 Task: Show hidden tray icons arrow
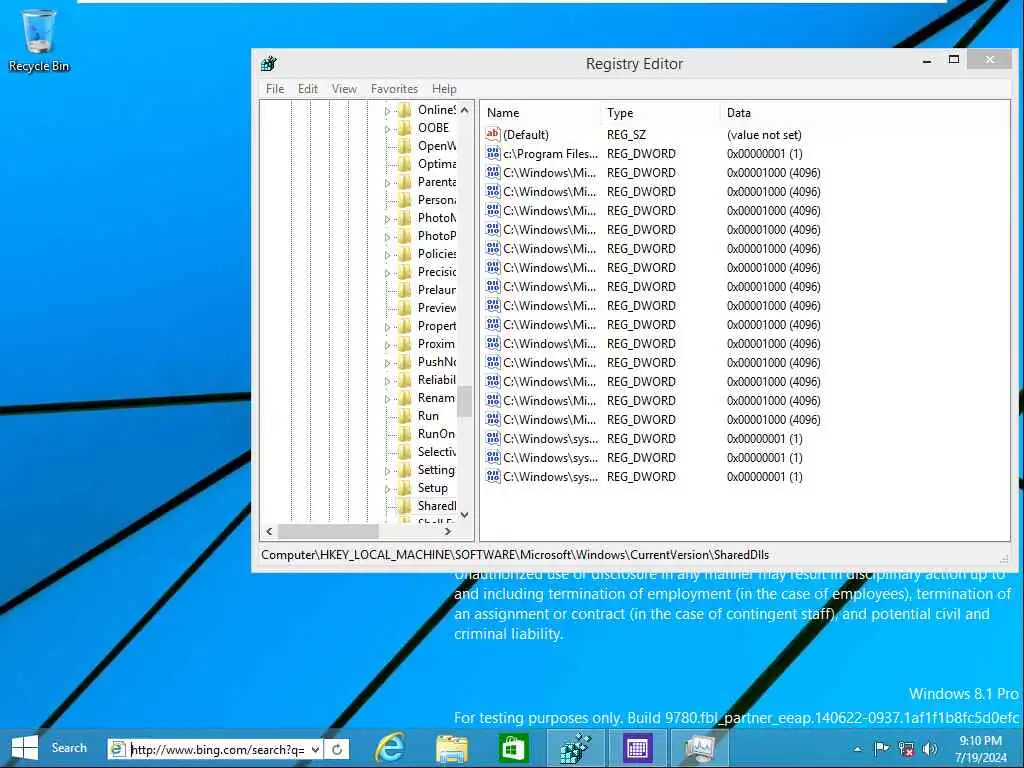click(857, 749)
